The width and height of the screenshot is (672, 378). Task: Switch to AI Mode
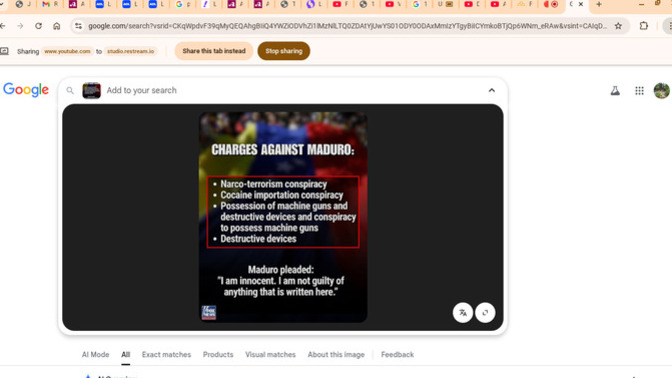96,354
